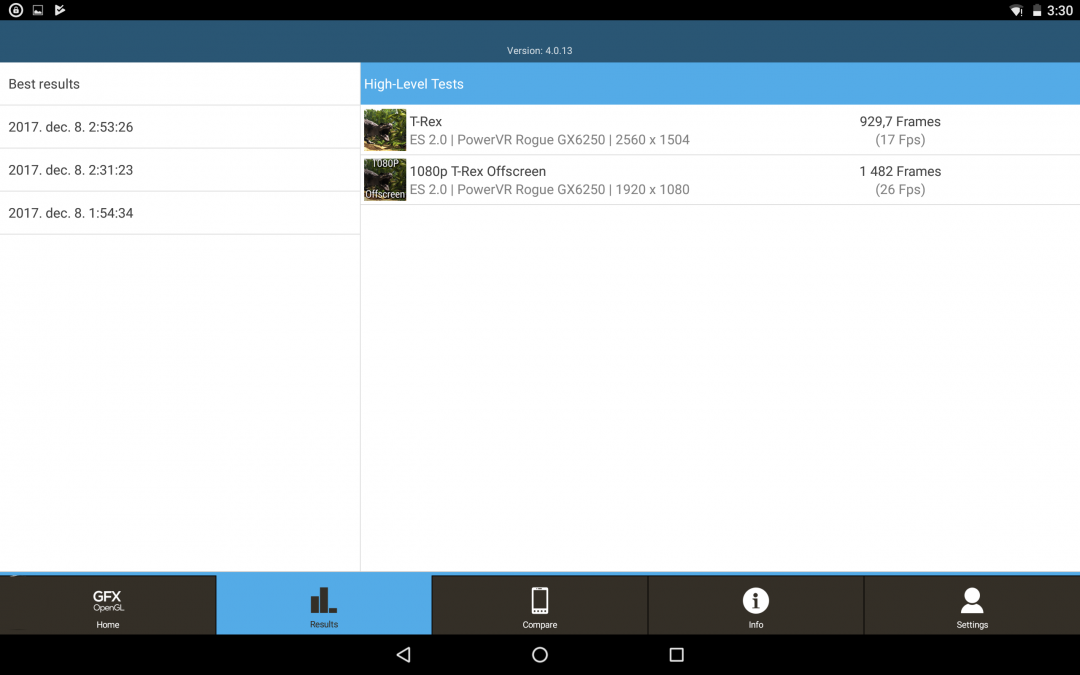The width and height of the screenshot is (1080, 675).
Task: Switch to the Results tab
Action: pos(324,605)
